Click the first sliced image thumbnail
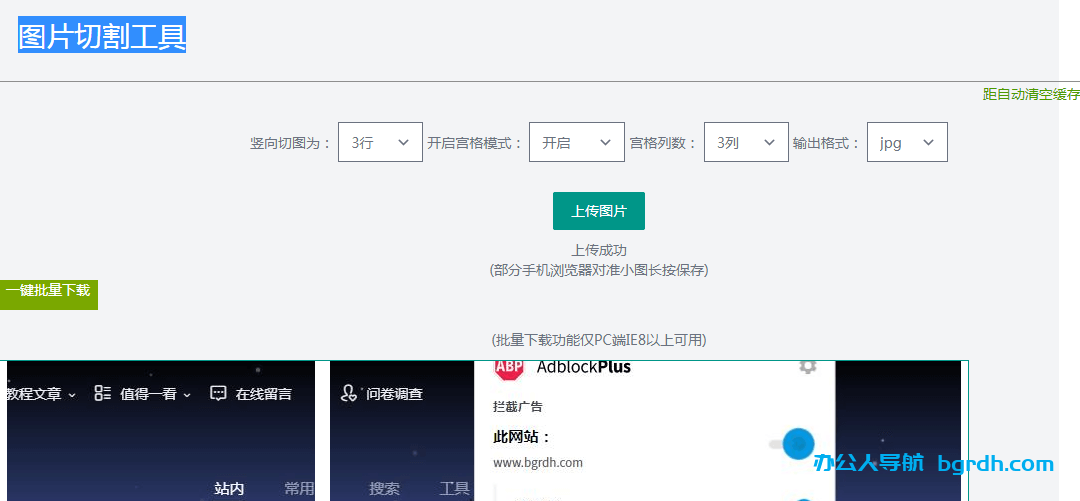The width and height of the screenshot is (1080, 501). (160, 440)
